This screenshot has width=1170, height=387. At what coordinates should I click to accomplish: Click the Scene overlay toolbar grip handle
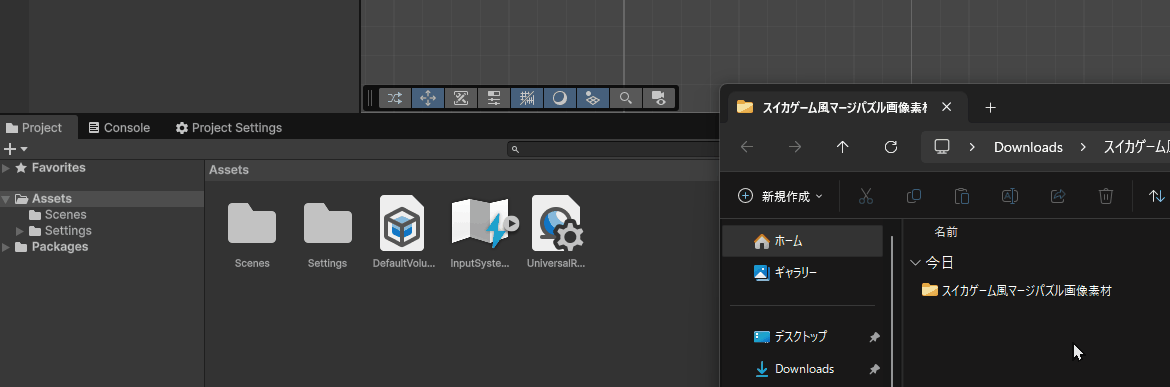(x=371, y=98)
